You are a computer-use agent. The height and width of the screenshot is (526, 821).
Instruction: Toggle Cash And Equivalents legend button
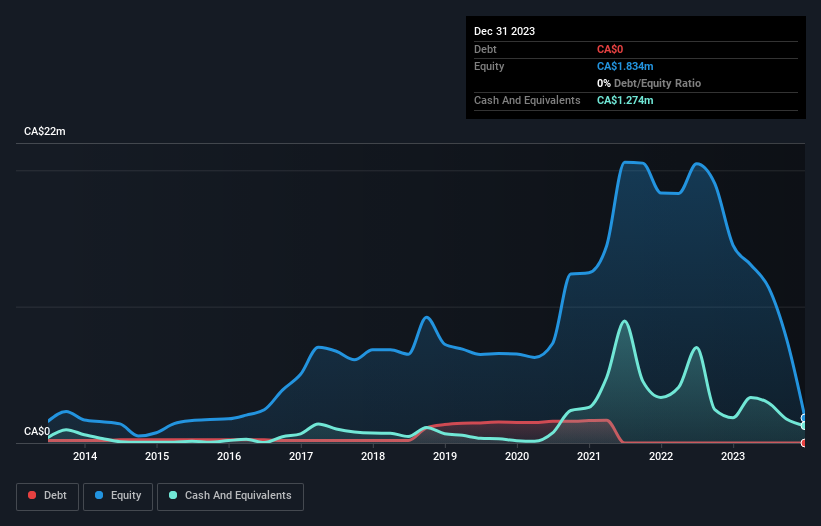click(230, 496)
